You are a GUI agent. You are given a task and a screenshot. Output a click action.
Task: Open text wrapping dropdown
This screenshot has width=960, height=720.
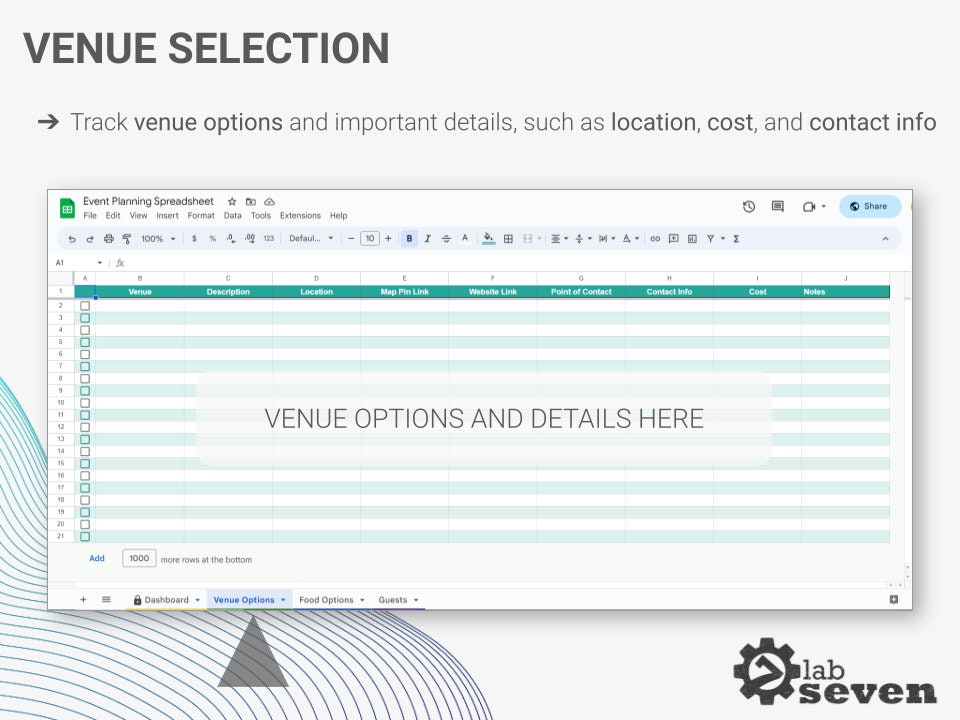(x=607, y=239)
